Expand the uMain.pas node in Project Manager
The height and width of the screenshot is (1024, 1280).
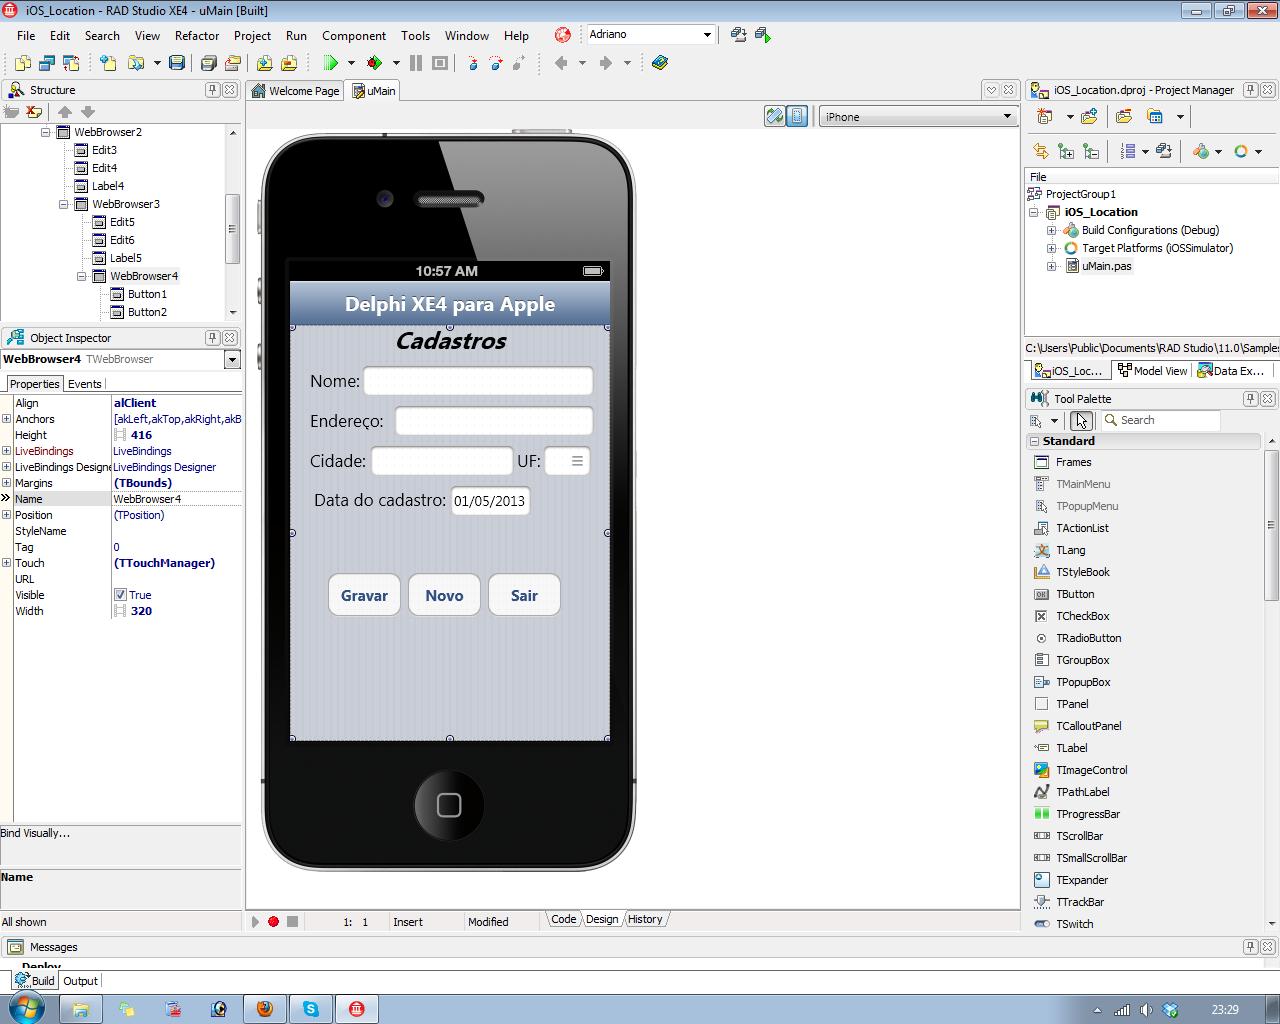pyautogui.click(x=1051, y=266)
